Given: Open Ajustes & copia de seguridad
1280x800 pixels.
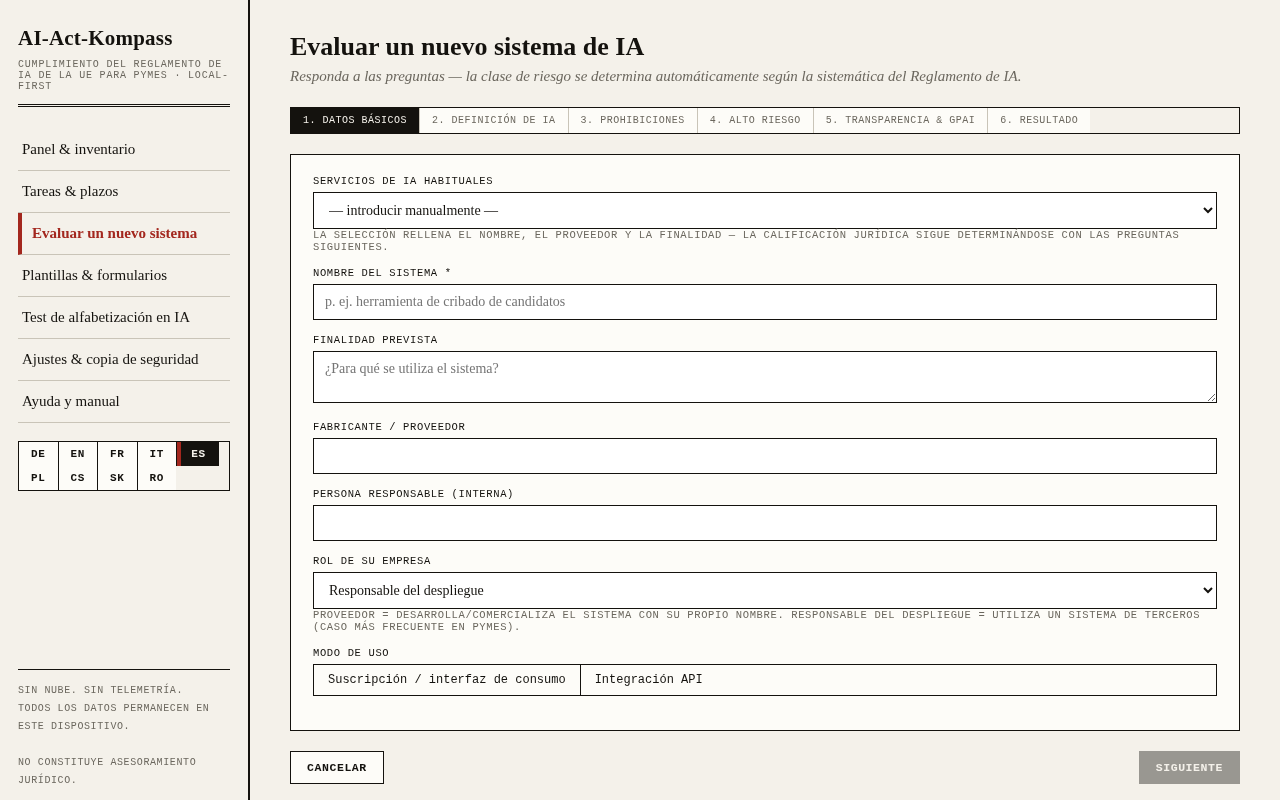Looking at the screenshot, I should [x=124, y=359].
